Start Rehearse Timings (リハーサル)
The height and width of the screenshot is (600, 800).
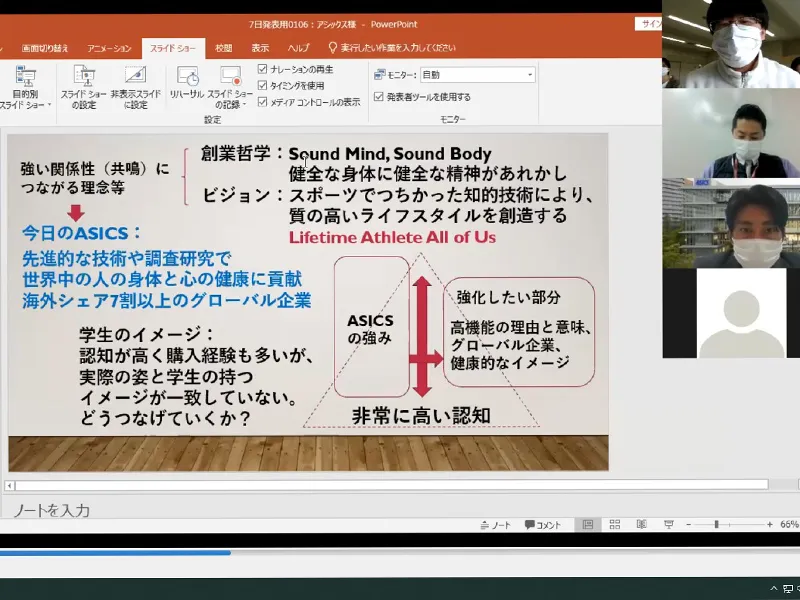187,82
